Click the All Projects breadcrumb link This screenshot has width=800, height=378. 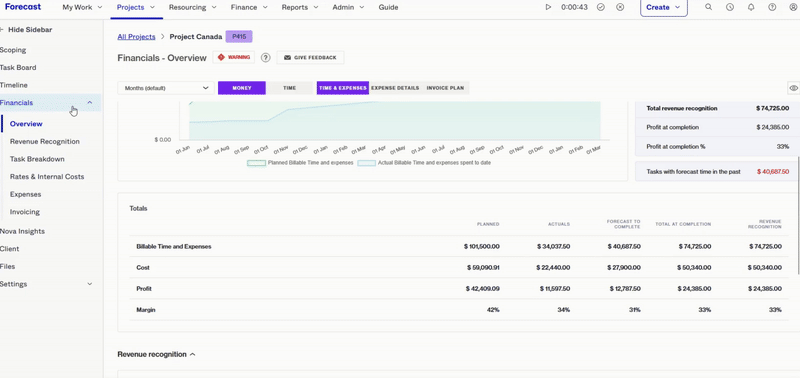pyautogui.click(x=136, y=37)
